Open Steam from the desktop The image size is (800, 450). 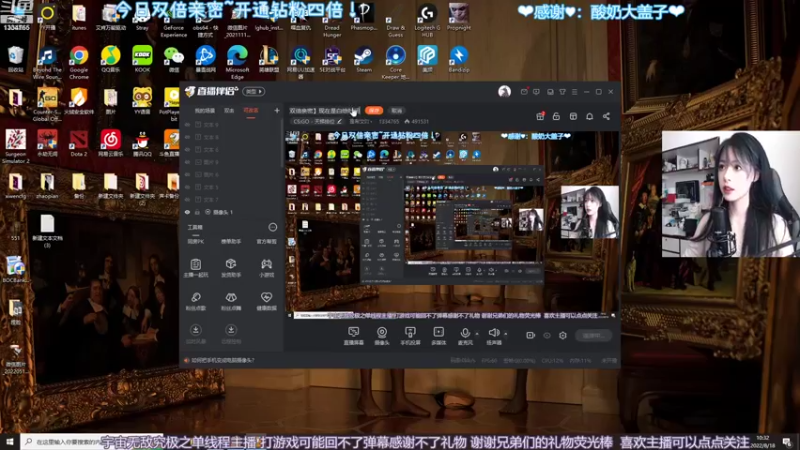(364, 59)
